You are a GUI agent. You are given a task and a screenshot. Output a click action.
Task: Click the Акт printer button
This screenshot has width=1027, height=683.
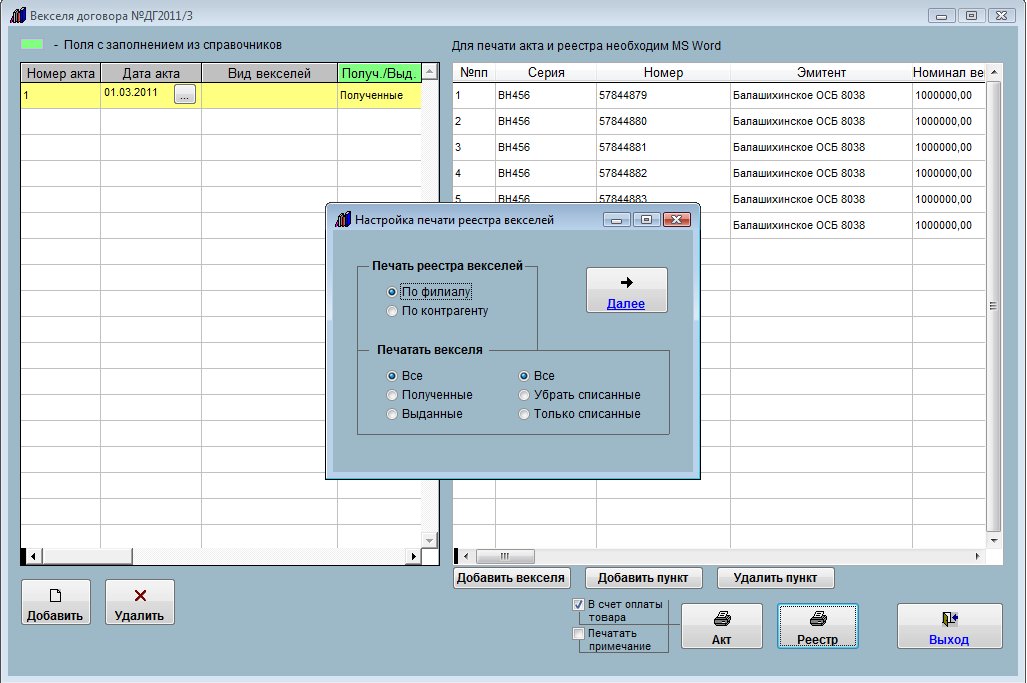pyautogui.click(x=721, y=627)
